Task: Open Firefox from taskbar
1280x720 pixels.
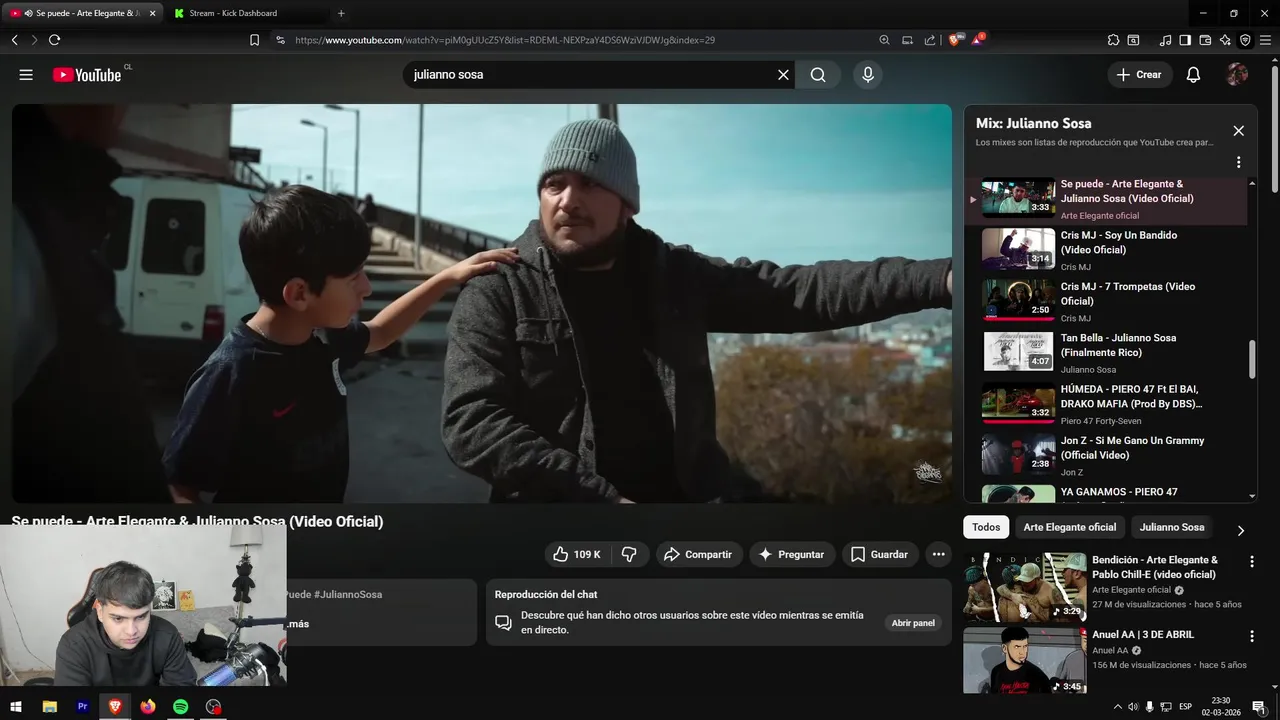Action: click(x=148, y=707)
